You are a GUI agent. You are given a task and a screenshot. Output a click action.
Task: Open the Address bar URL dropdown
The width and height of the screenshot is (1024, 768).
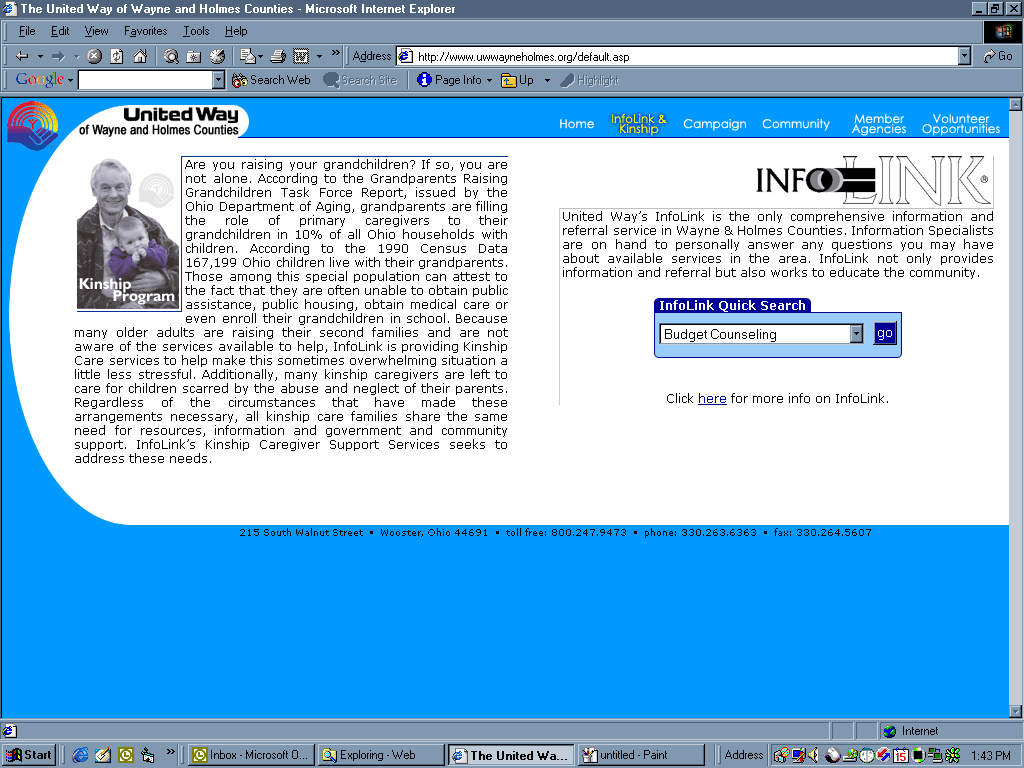[964, 56]
